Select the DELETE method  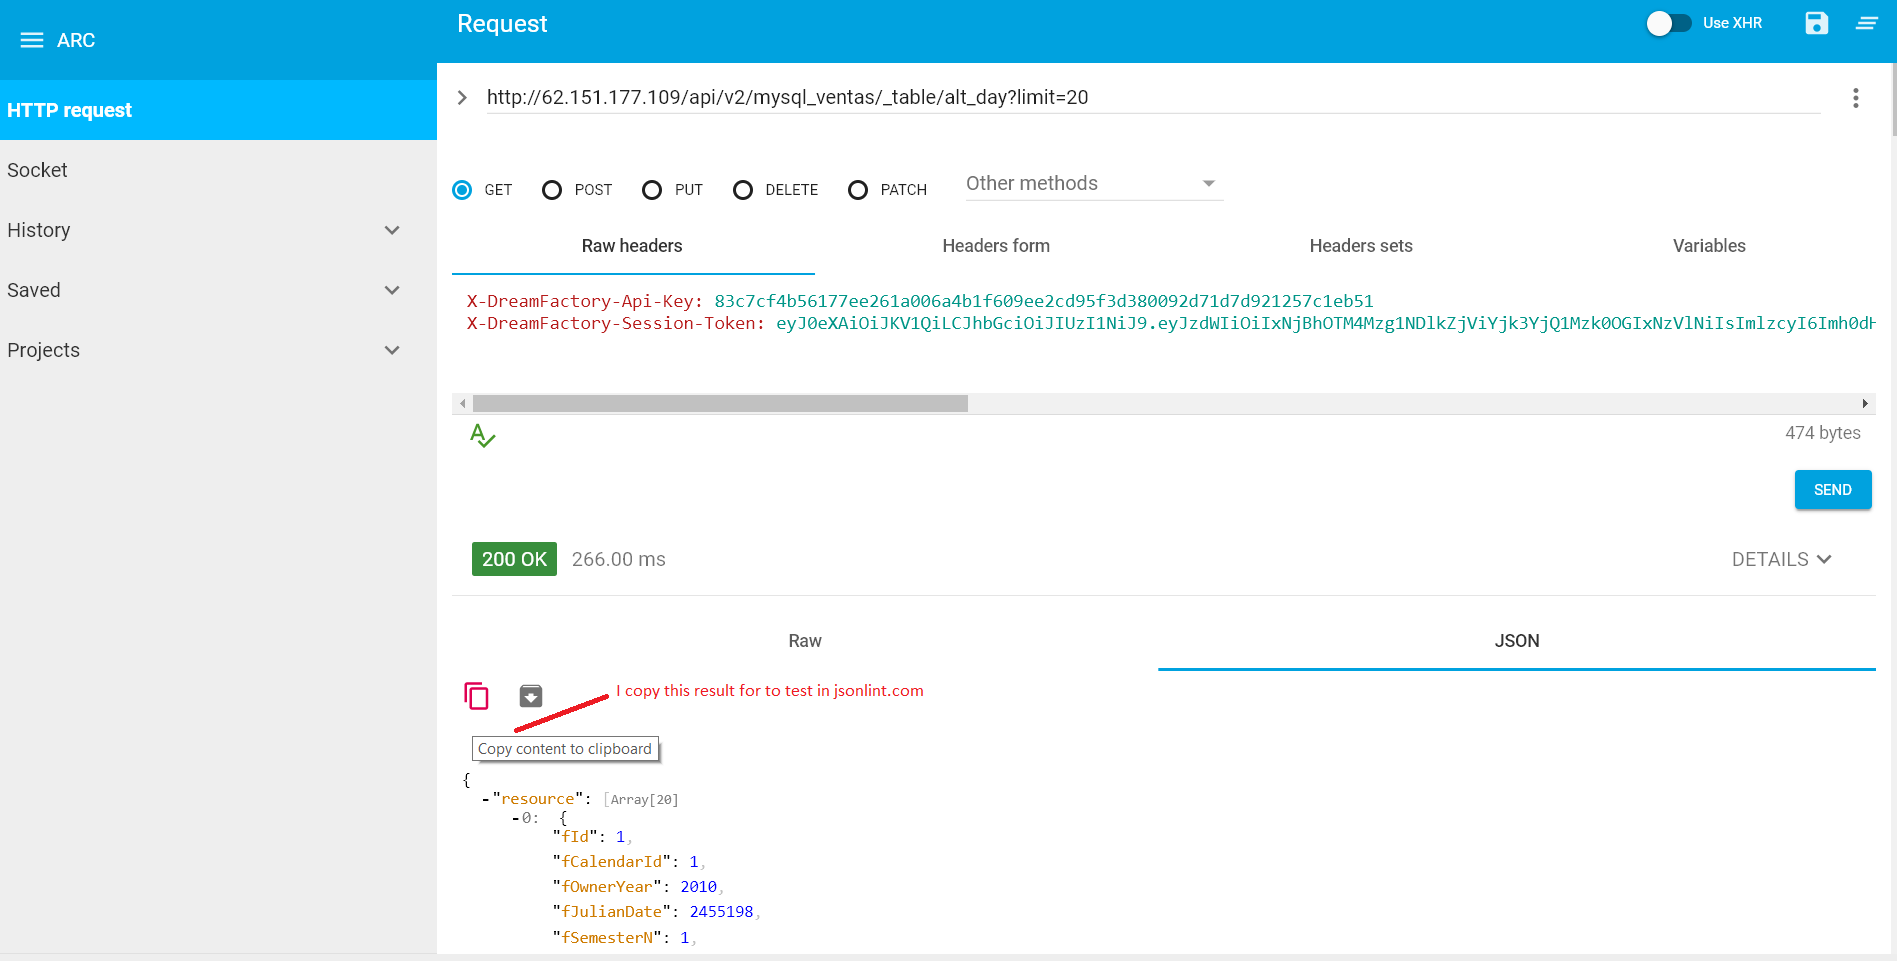tap(743, 190)
